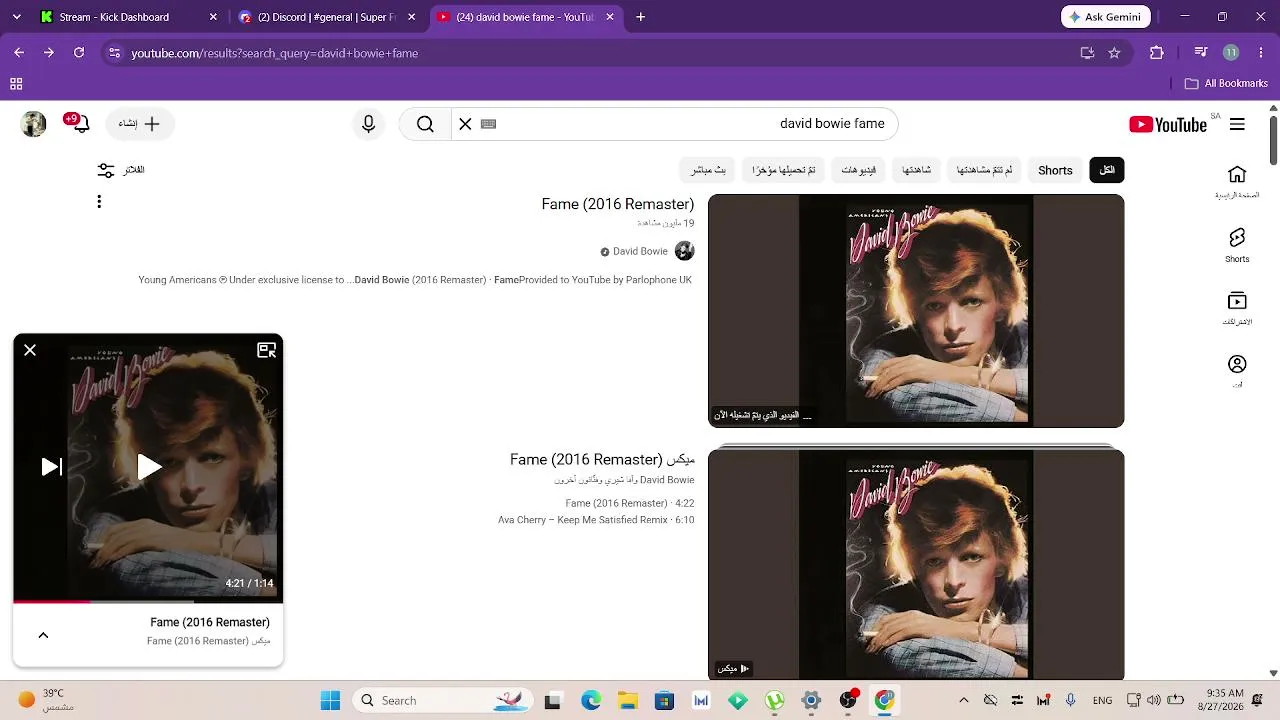Select the Recently uploaded filter chip
Viewport: 1280px width, 720px height.
click(784, 170)
